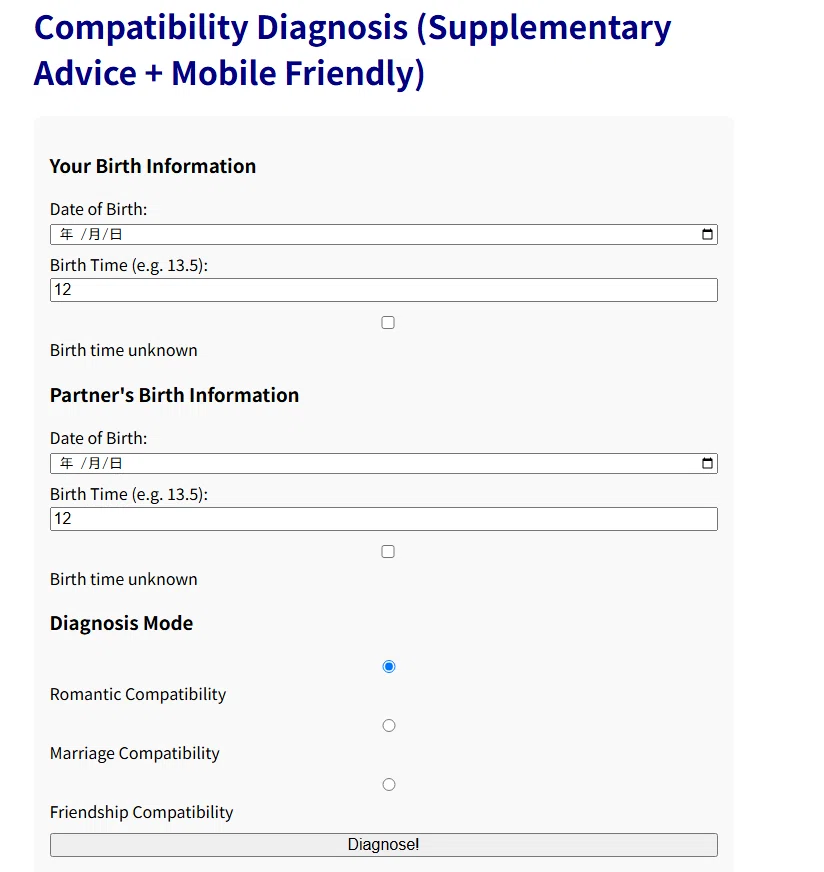Click the Romantic Compatibility label text
The image size is (824, 872).
(138, 694)
